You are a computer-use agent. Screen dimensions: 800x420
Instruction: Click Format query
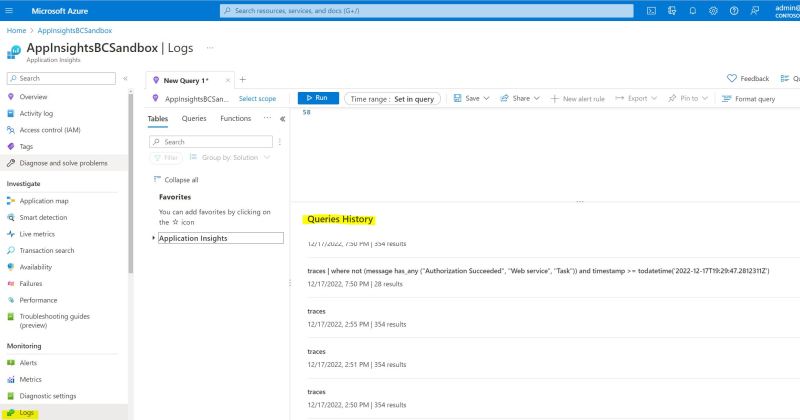[x=748, y=99]
